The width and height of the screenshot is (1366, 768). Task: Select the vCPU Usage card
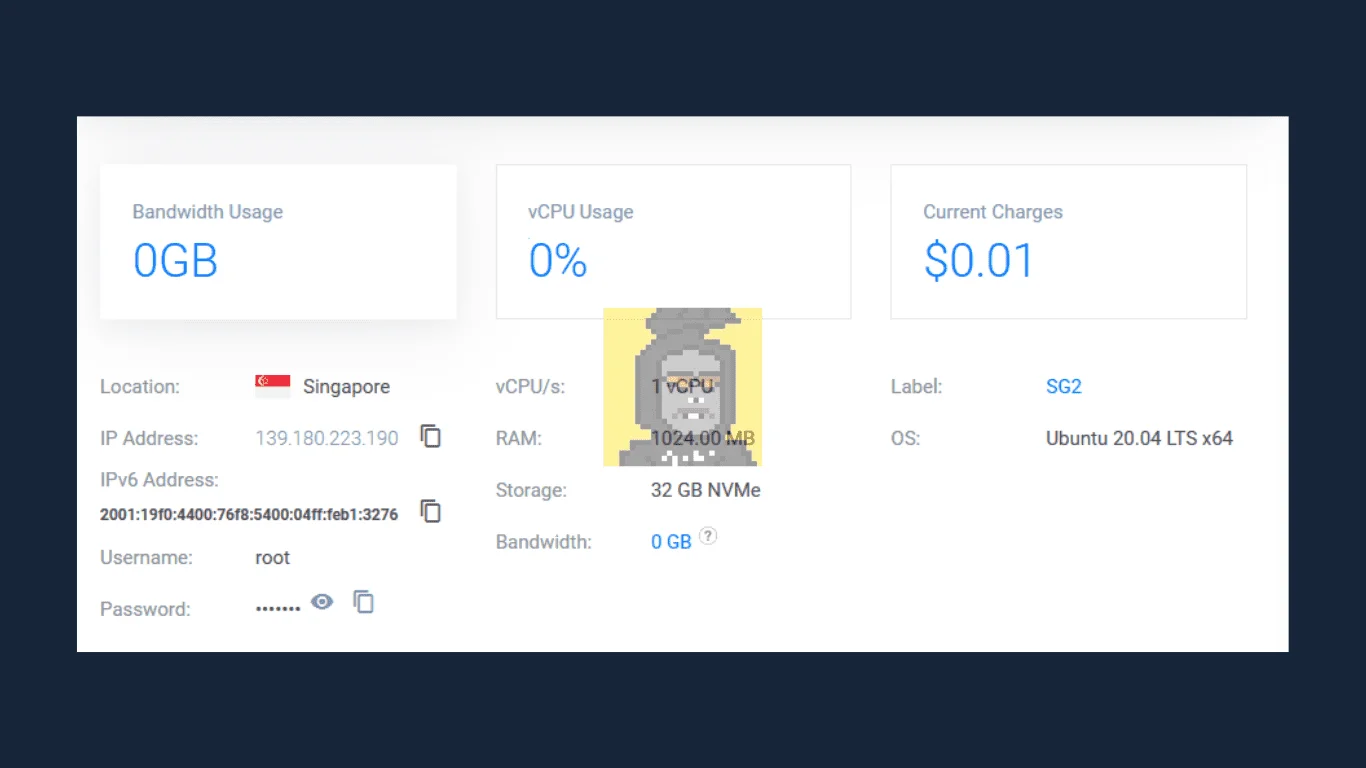[673, 242]
